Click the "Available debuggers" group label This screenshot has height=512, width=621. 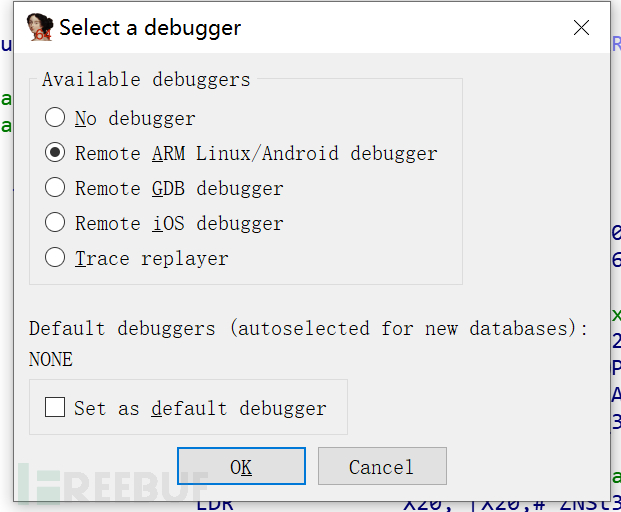pyautogui.click(x=146, y=79)
